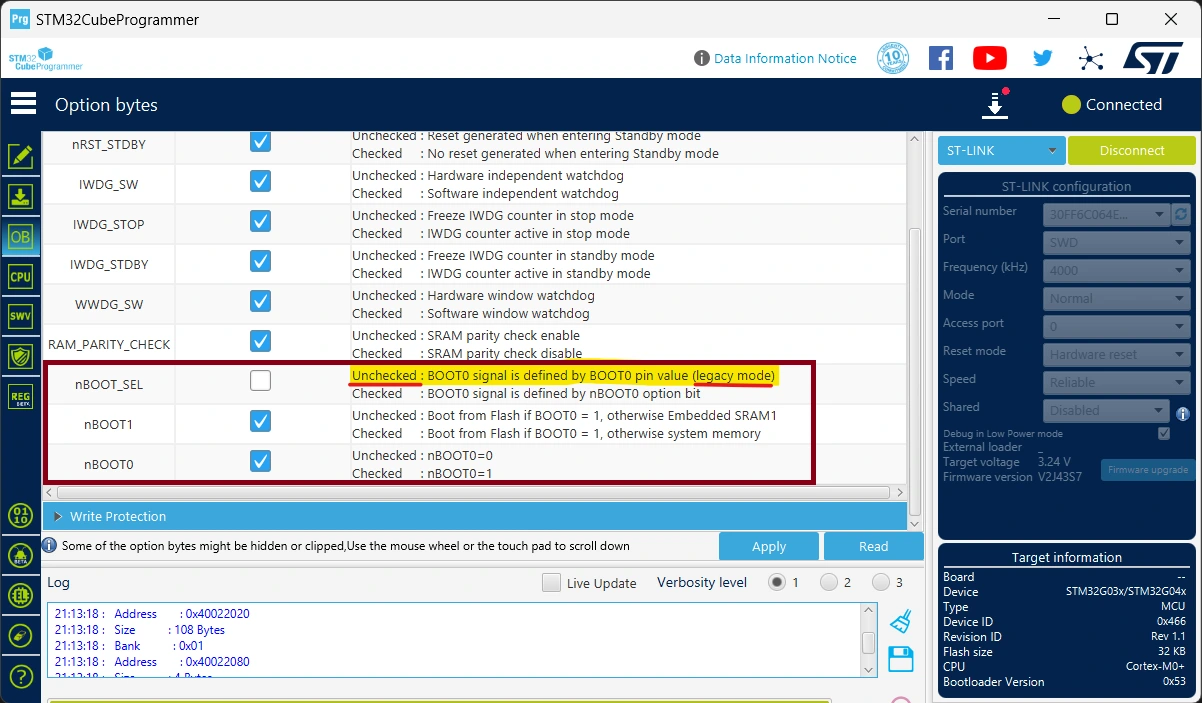Click the nBOOT_SEL option name
Viewport: 1202px width, 703px height.
point(109,384)
